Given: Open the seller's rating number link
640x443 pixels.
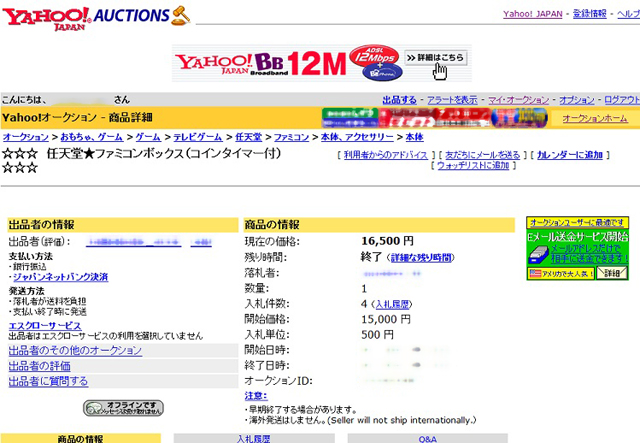Looking at the screenshot, I should coord(201,242).
